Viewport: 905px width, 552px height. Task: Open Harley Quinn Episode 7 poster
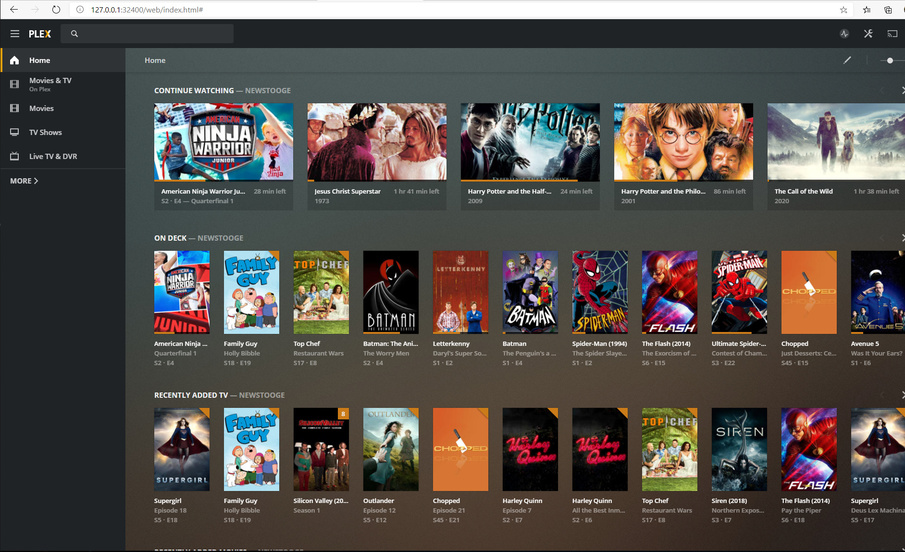[530, 449]
